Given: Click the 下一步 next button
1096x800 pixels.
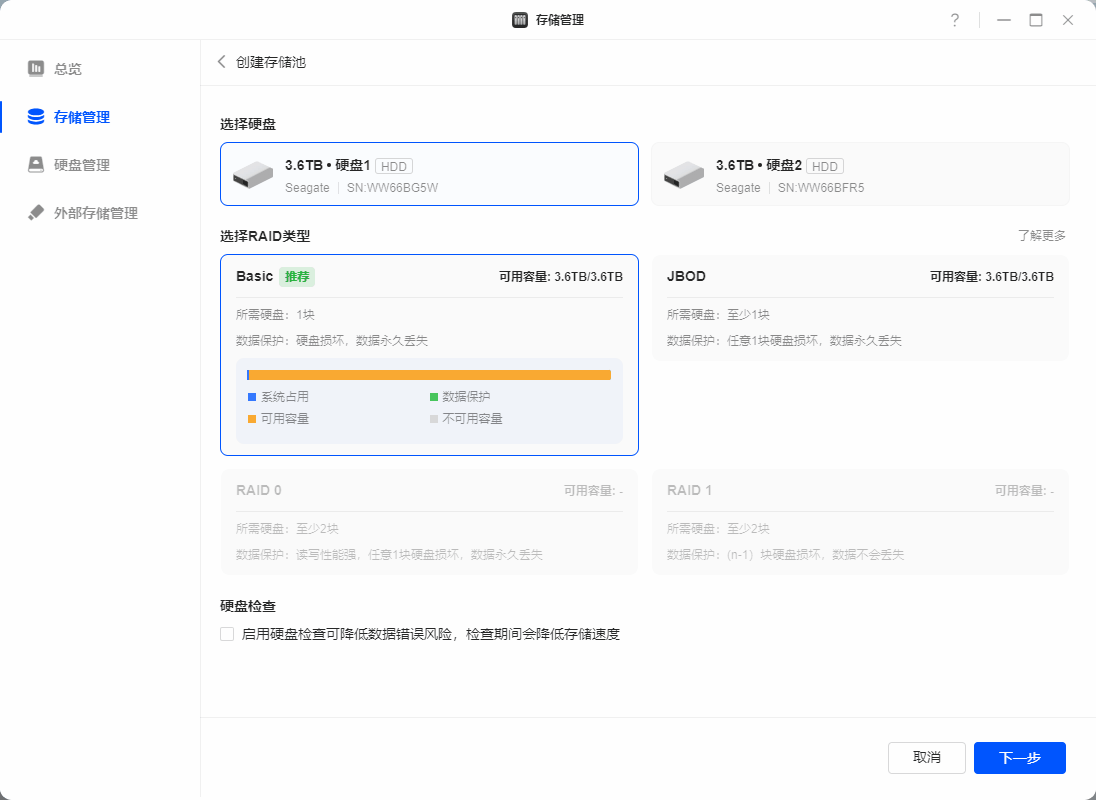Looking at the screenshot, I should pos(1019,758).
